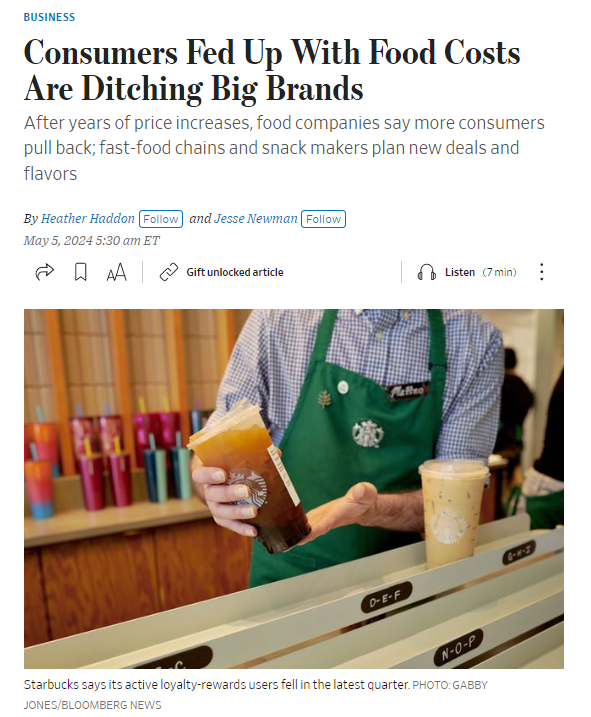Click the article headline about food costs
Image resolution: width=591 pixels, height=717 pixels.
272,70
